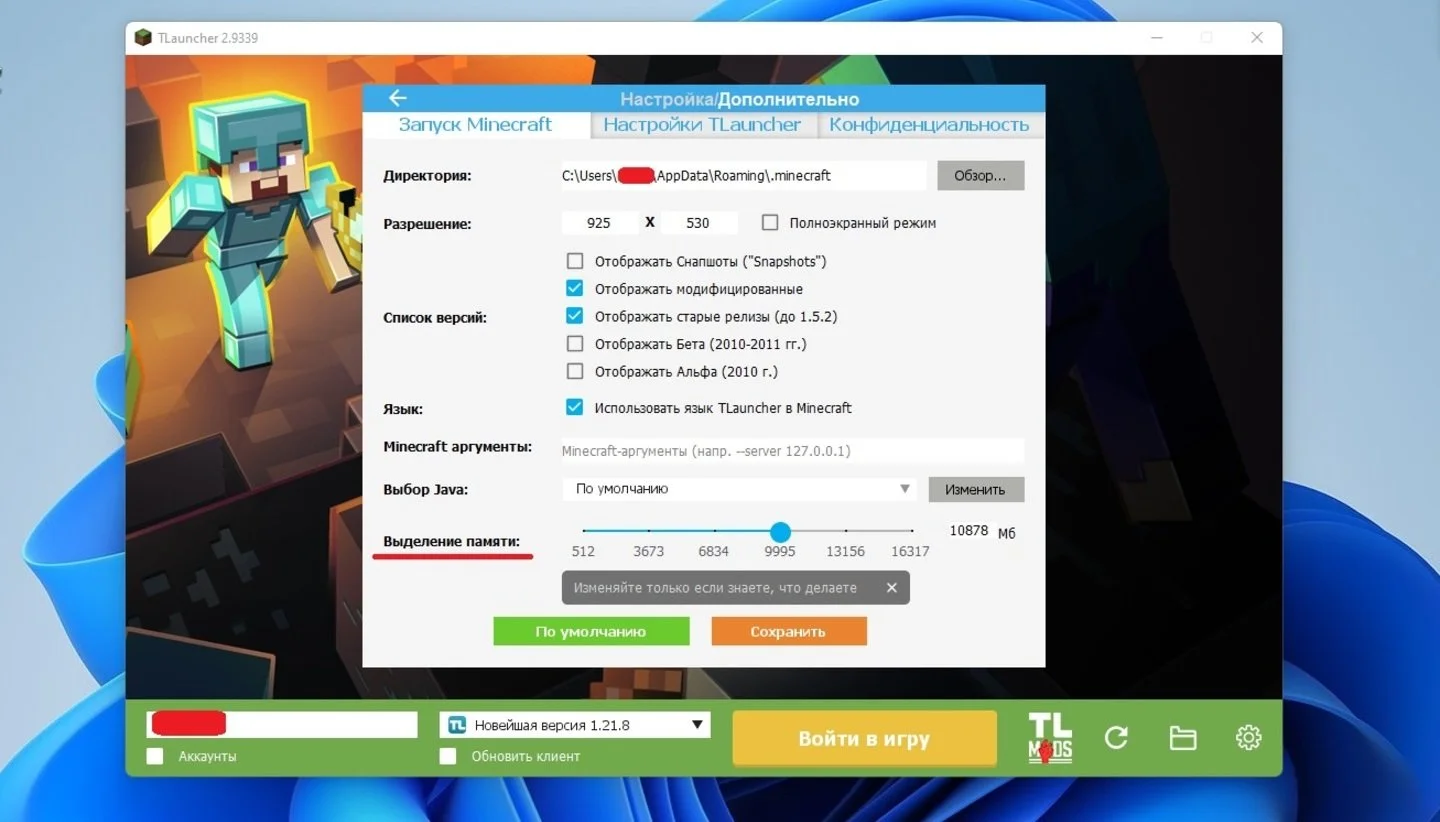Click the 13156 value under slider
This screenshot has height=822, width=1440.
(845, 551)
